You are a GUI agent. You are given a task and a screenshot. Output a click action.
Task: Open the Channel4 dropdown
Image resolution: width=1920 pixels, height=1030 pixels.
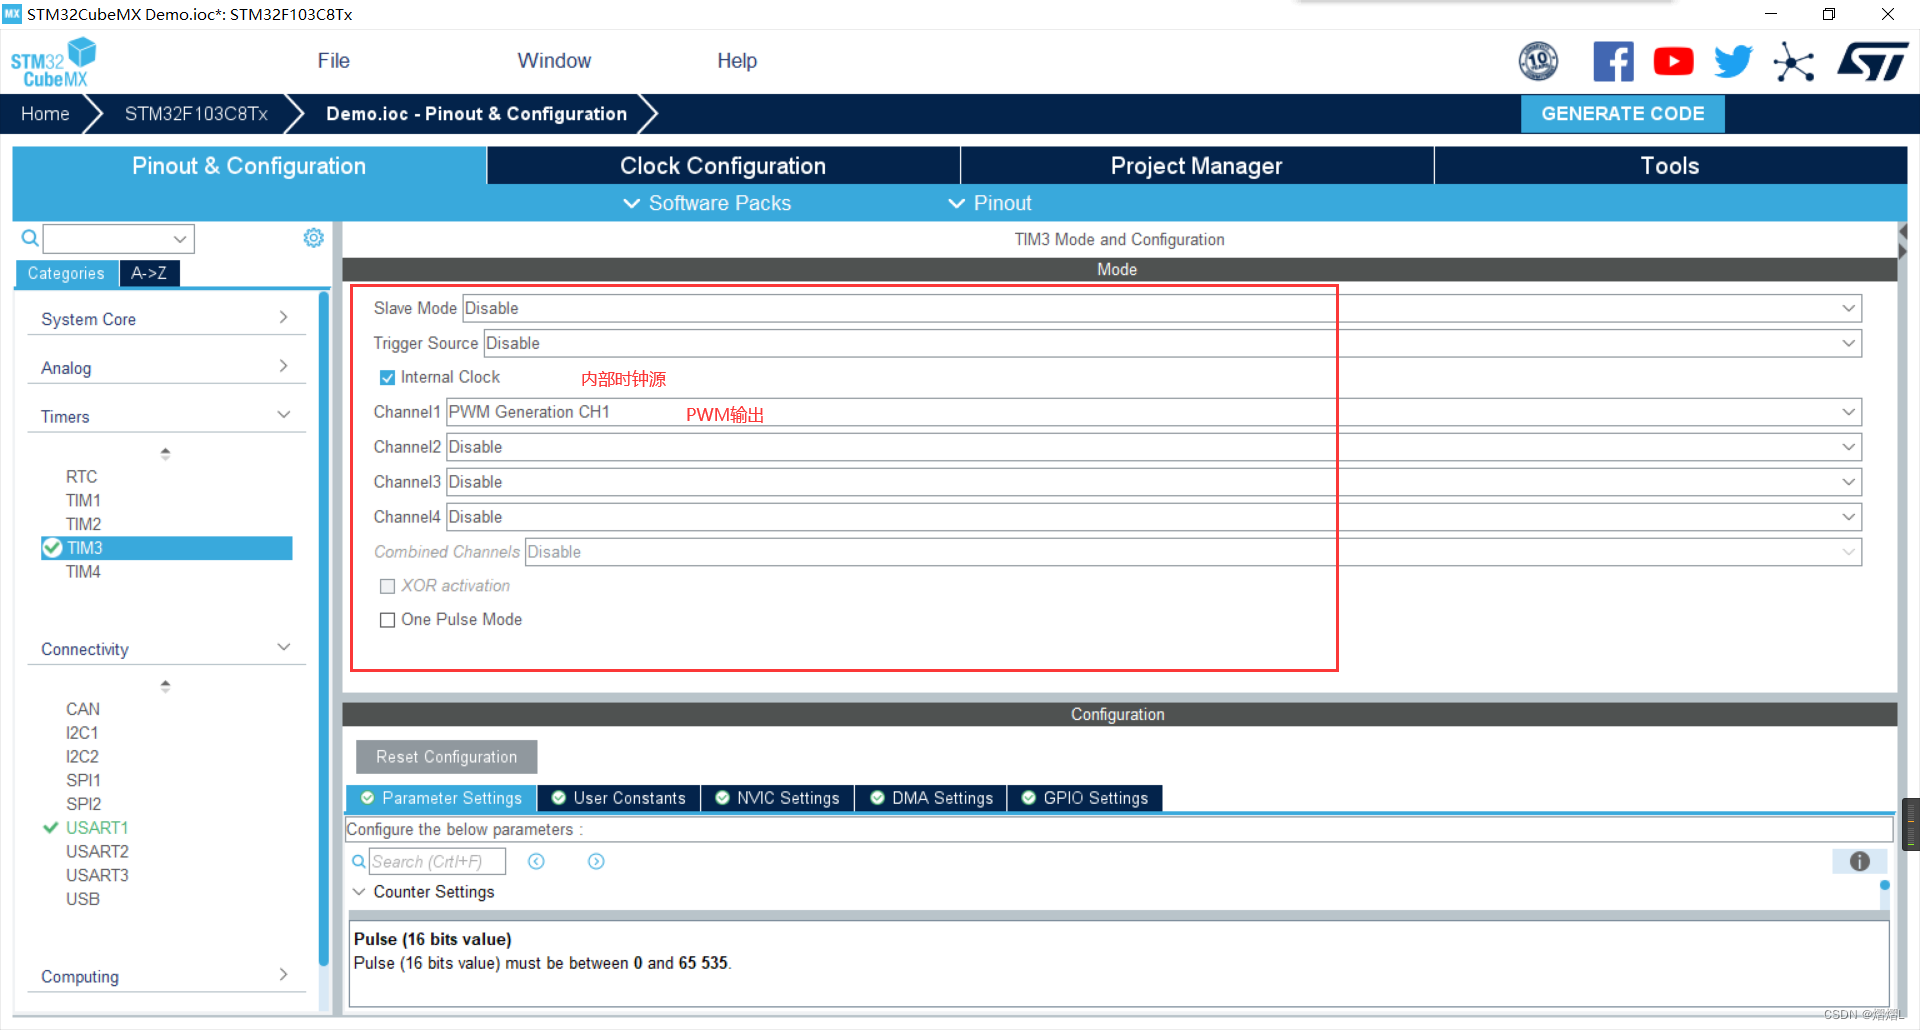[x=1154, y=517]
